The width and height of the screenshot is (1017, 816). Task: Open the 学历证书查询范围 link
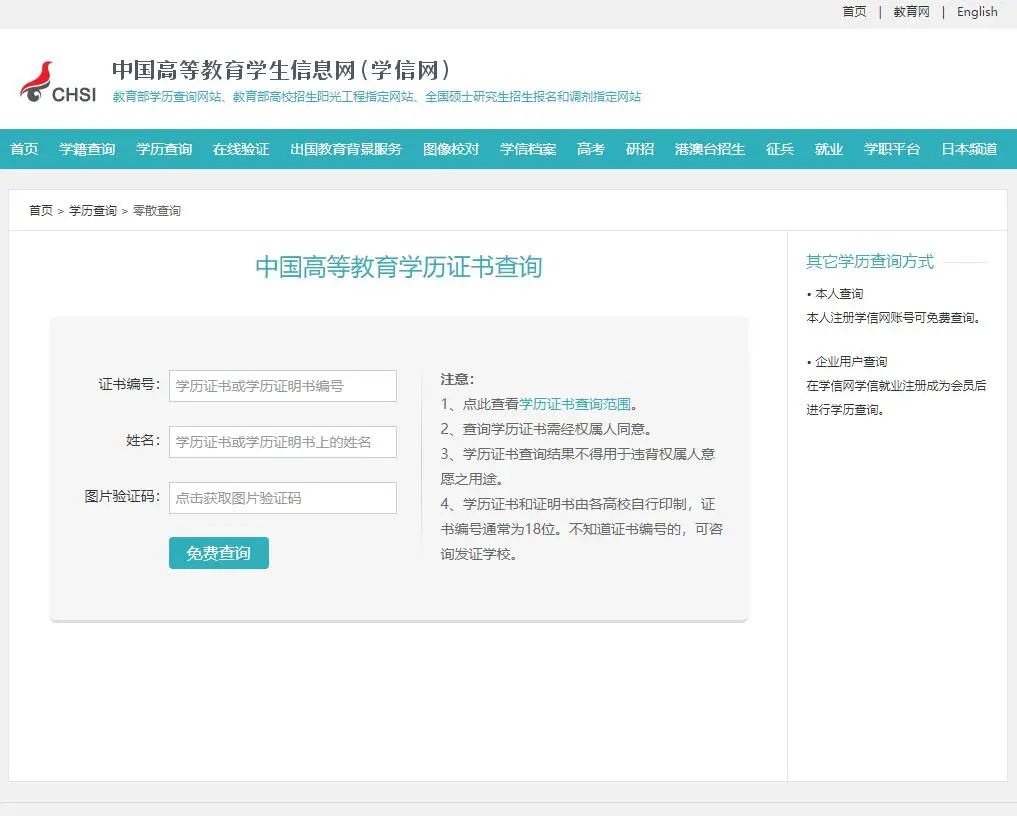pos(575,404)
